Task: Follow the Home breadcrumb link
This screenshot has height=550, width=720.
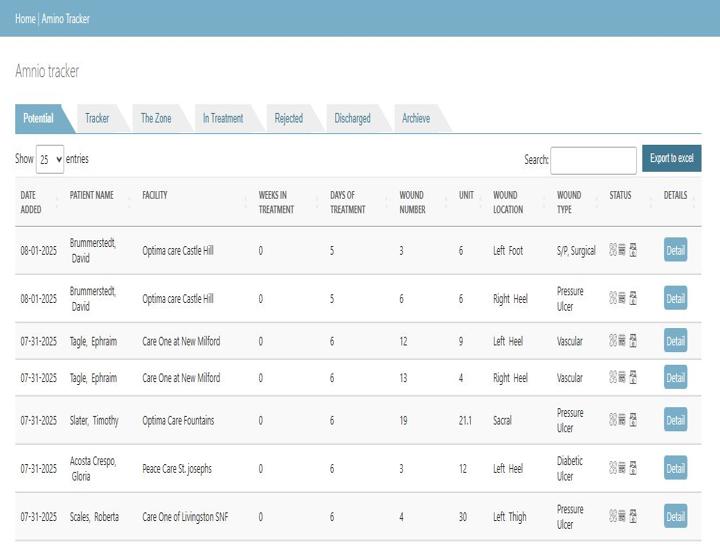Action: 25,19
